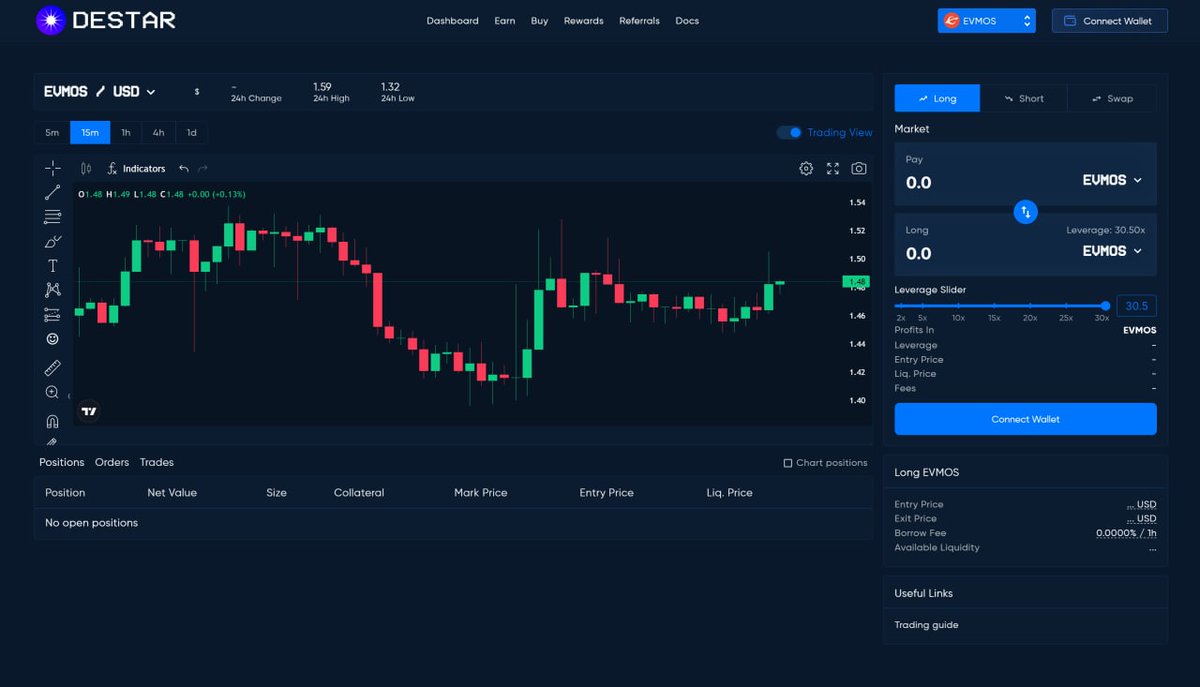Activate the magnet snap tool
The width and height of the screenshot is (1200, 687).
(52, 421)
